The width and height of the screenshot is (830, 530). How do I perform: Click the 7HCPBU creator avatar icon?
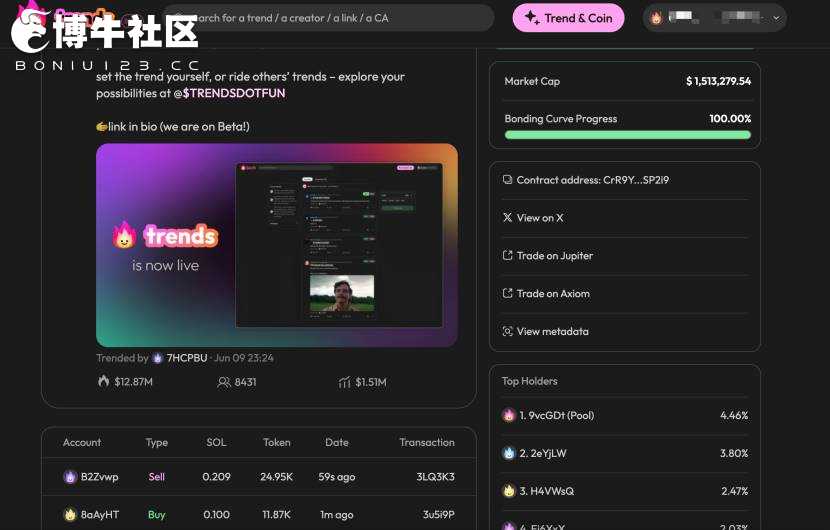[157, 358]
